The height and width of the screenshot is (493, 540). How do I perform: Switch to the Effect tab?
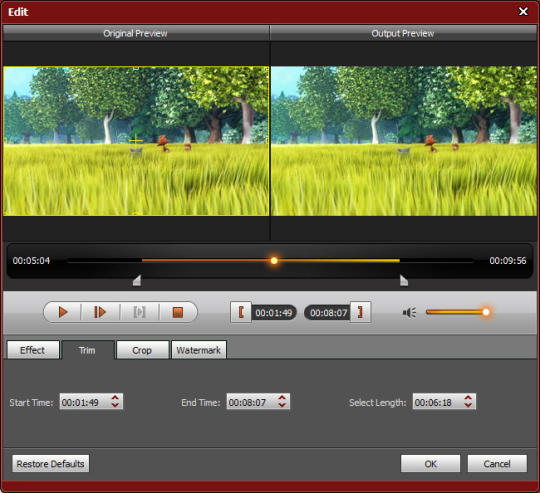(x=33, y=350)
